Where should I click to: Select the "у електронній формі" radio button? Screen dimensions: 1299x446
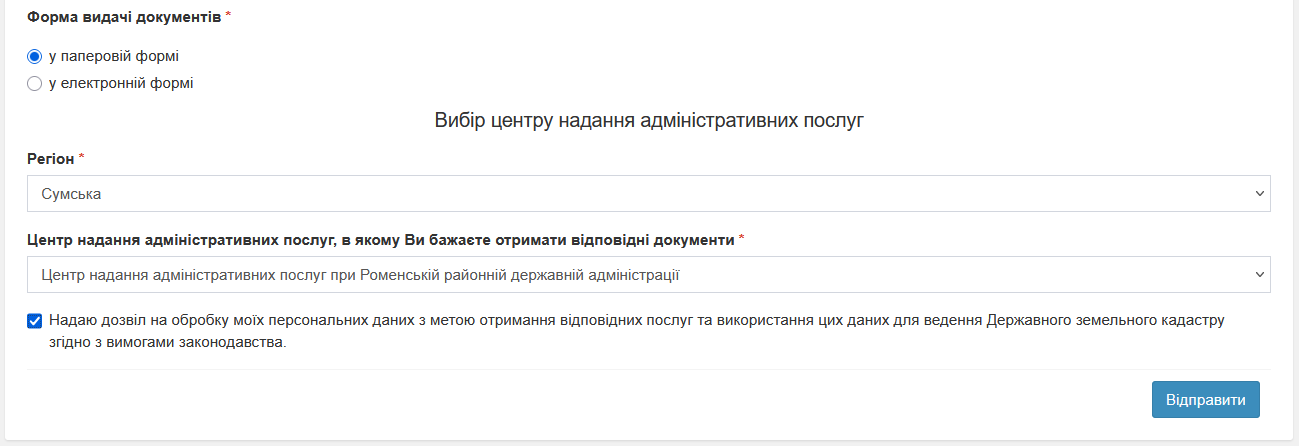[x=34, y=84]
